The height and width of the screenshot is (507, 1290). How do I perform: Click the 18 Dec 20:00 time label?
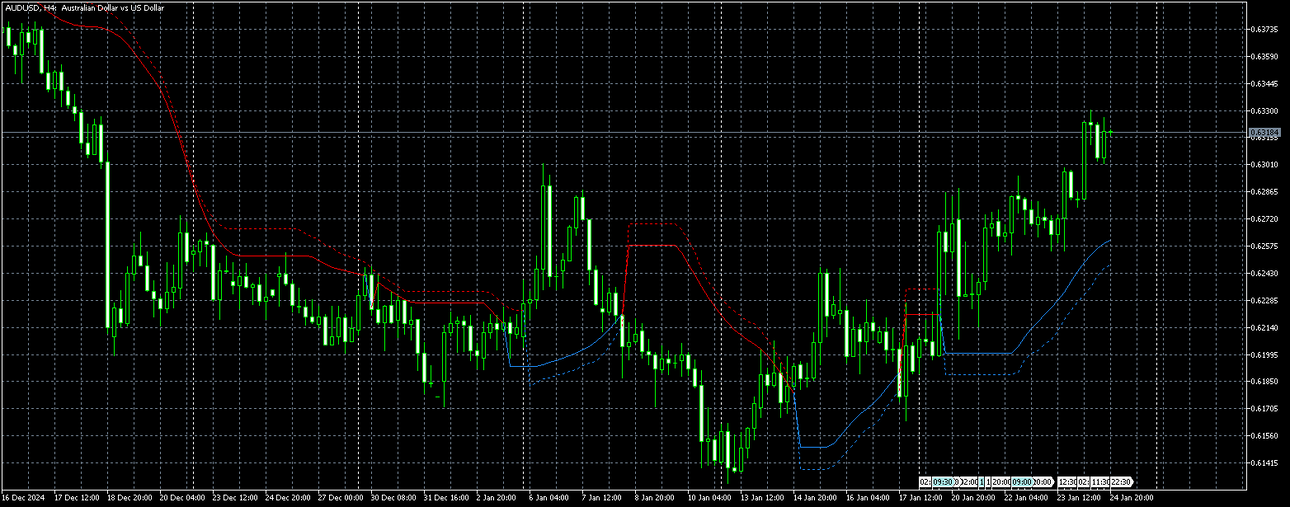pos(128,497)
